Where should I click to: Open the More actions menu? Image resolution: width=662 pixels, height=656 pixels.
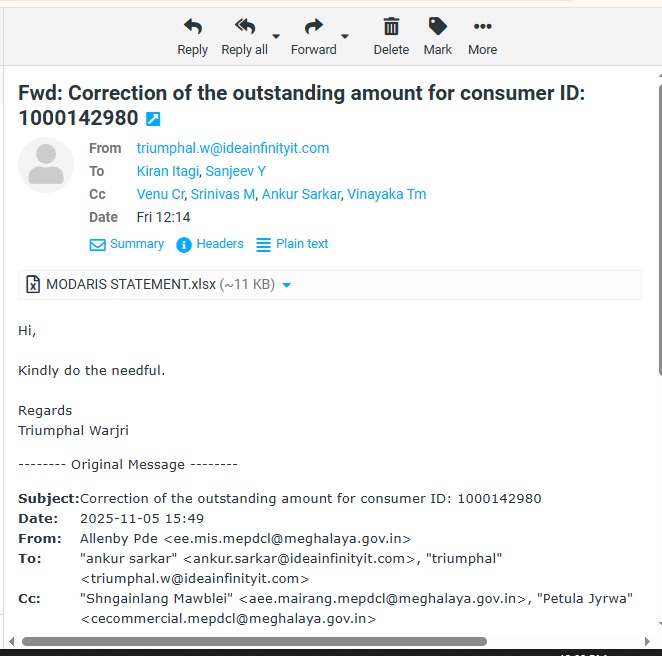482,27
